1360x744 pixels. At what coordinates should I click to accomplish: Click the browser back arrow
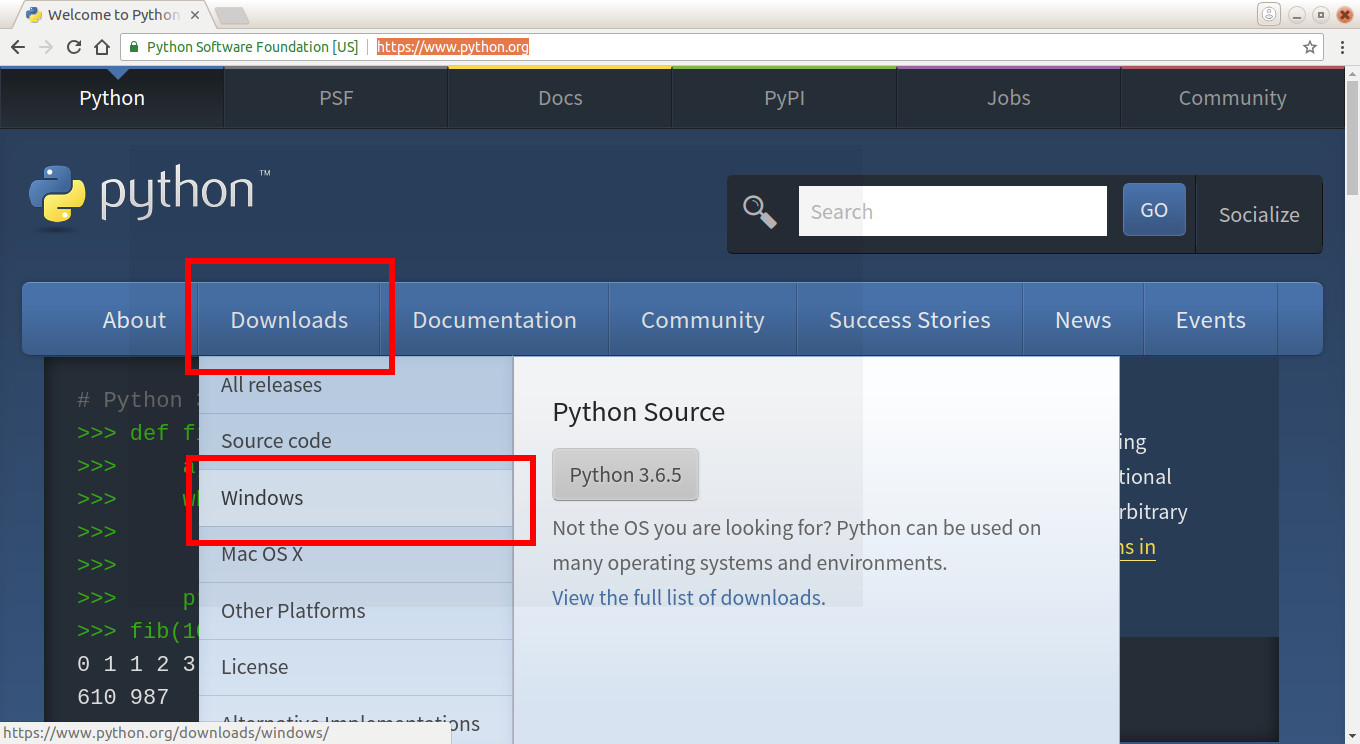pos(18,47)
